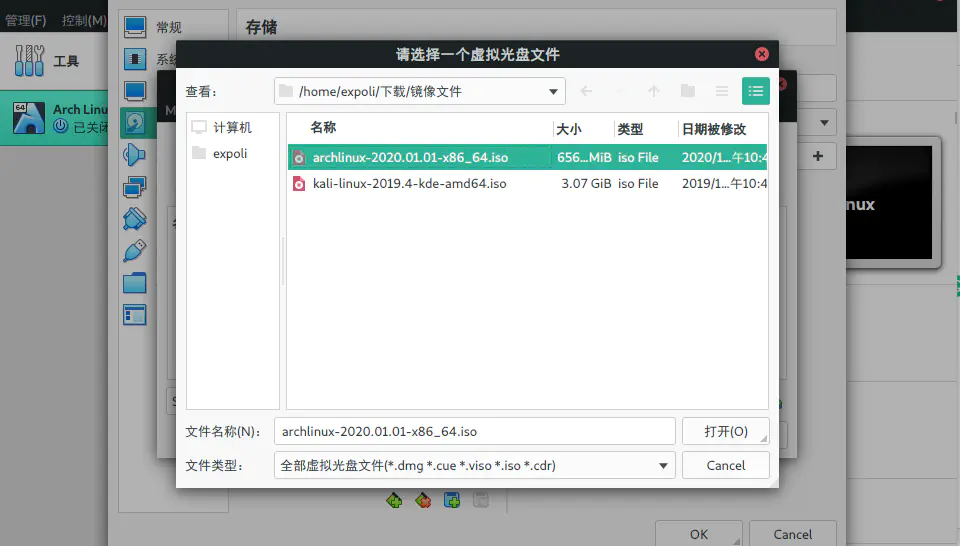Cancel the virtual disk file chooser
This screenshot has width=960, height=546.
pos(726,465)
